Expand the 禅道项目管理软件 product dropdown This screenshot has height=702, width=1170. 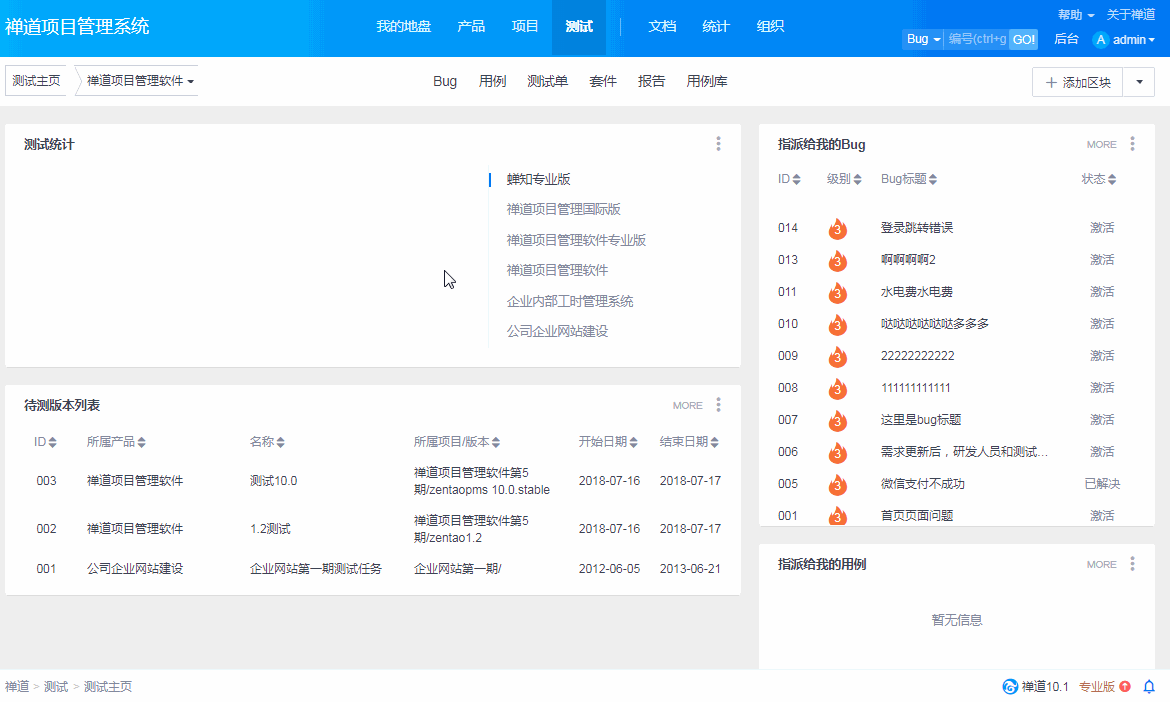pos(140,81)
